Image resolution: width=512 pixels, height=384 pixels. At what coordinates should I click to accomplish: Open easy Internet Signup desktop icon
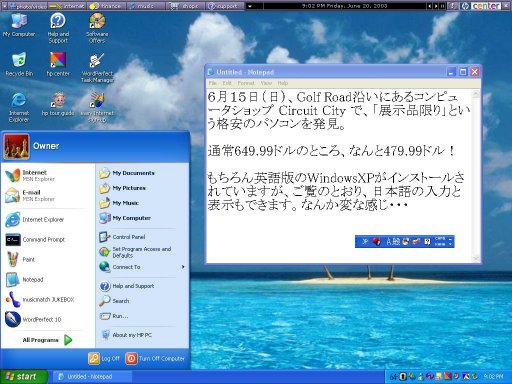click(97, 108)
